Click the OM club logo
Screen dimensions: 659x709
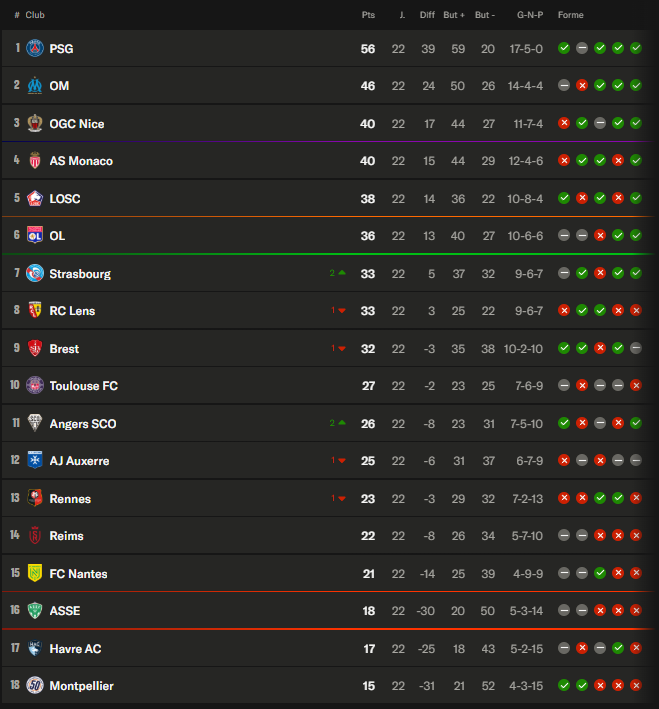coord(35,85)
